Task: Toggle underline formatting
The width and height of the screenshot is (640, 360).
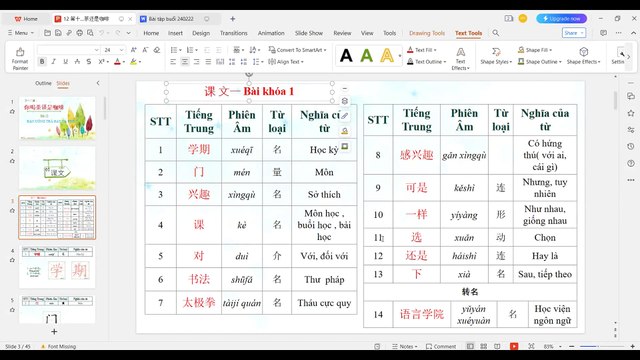Action: tap(65, 62)
